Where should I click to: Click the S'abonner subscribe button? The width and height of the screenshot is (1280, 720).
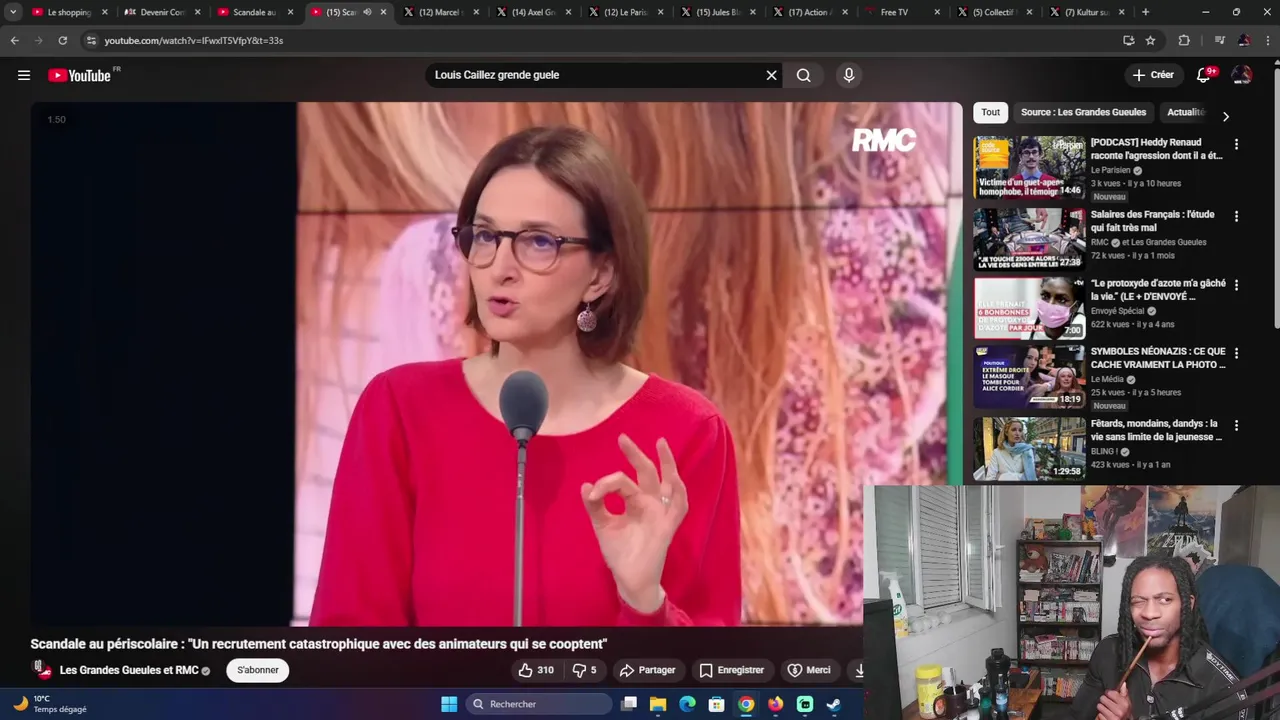pos(258,670)
